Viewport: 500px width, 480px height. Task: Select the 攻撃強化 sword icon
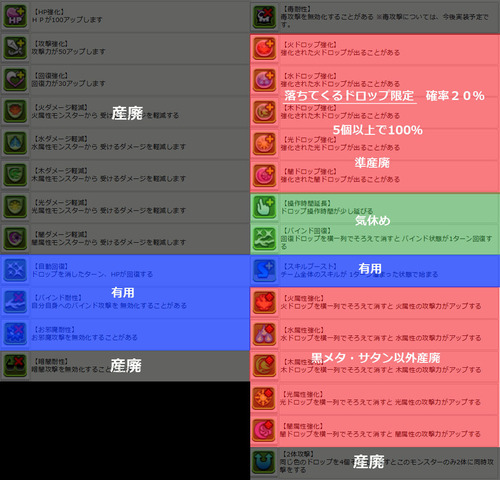tap(15, 48)
